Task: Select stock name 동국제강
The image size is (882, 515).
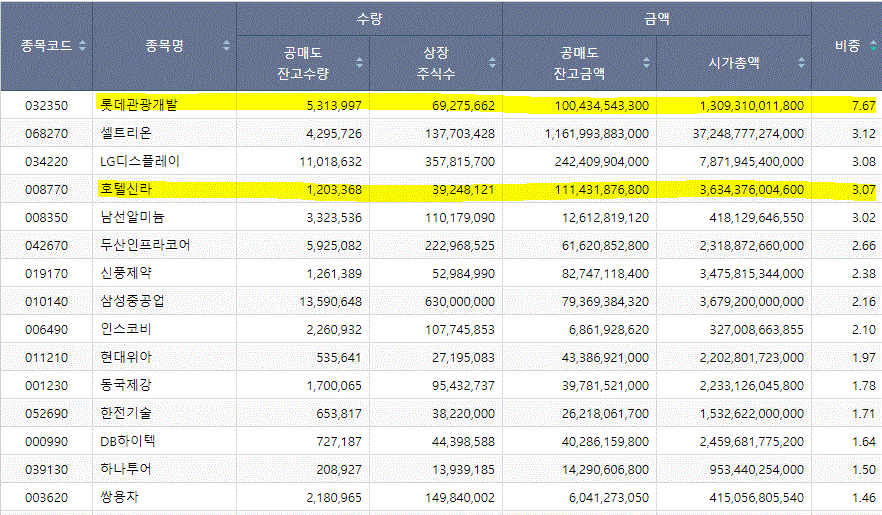Action: coord(126,385)
